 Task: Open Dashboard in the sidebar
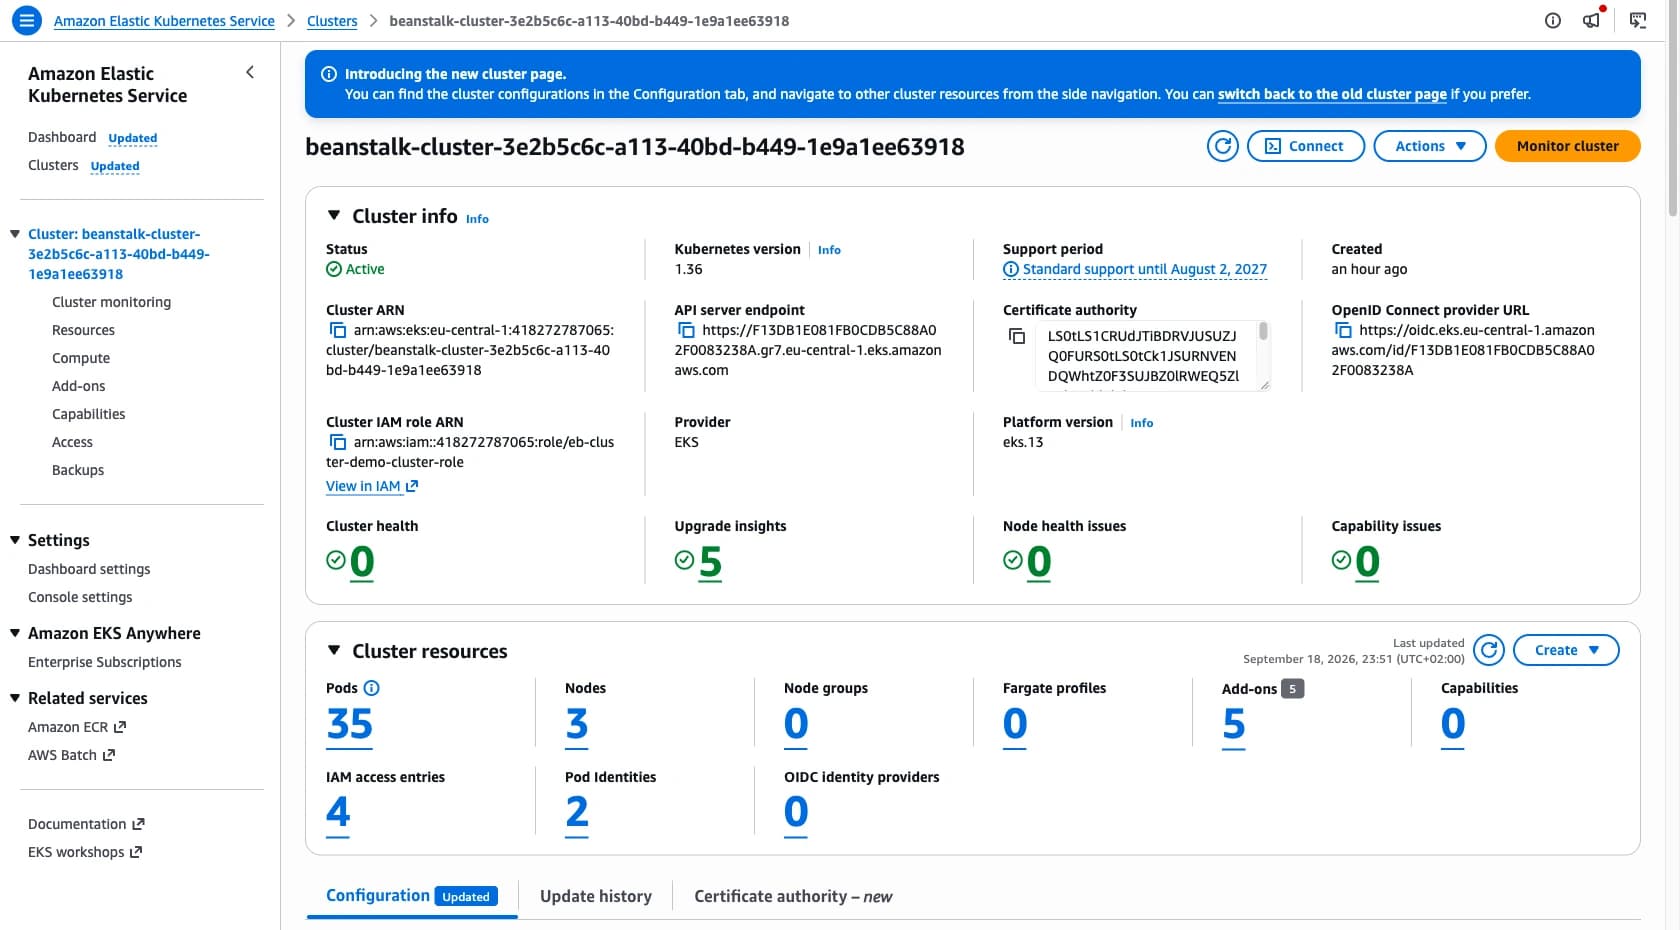point(62,137)
